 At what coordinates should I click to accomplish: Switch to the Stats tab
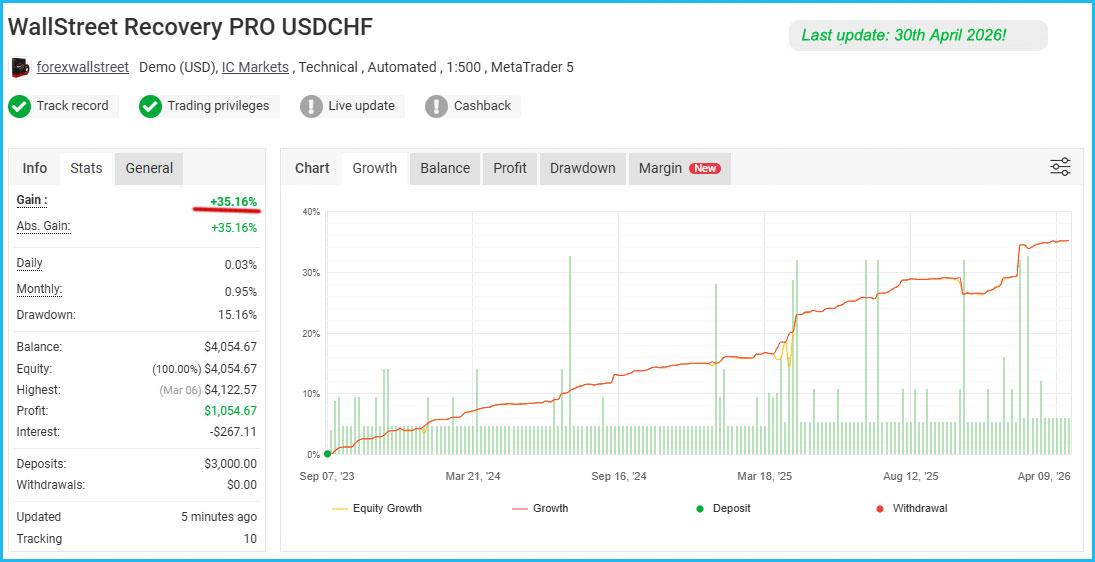click(x=87, y=168)
